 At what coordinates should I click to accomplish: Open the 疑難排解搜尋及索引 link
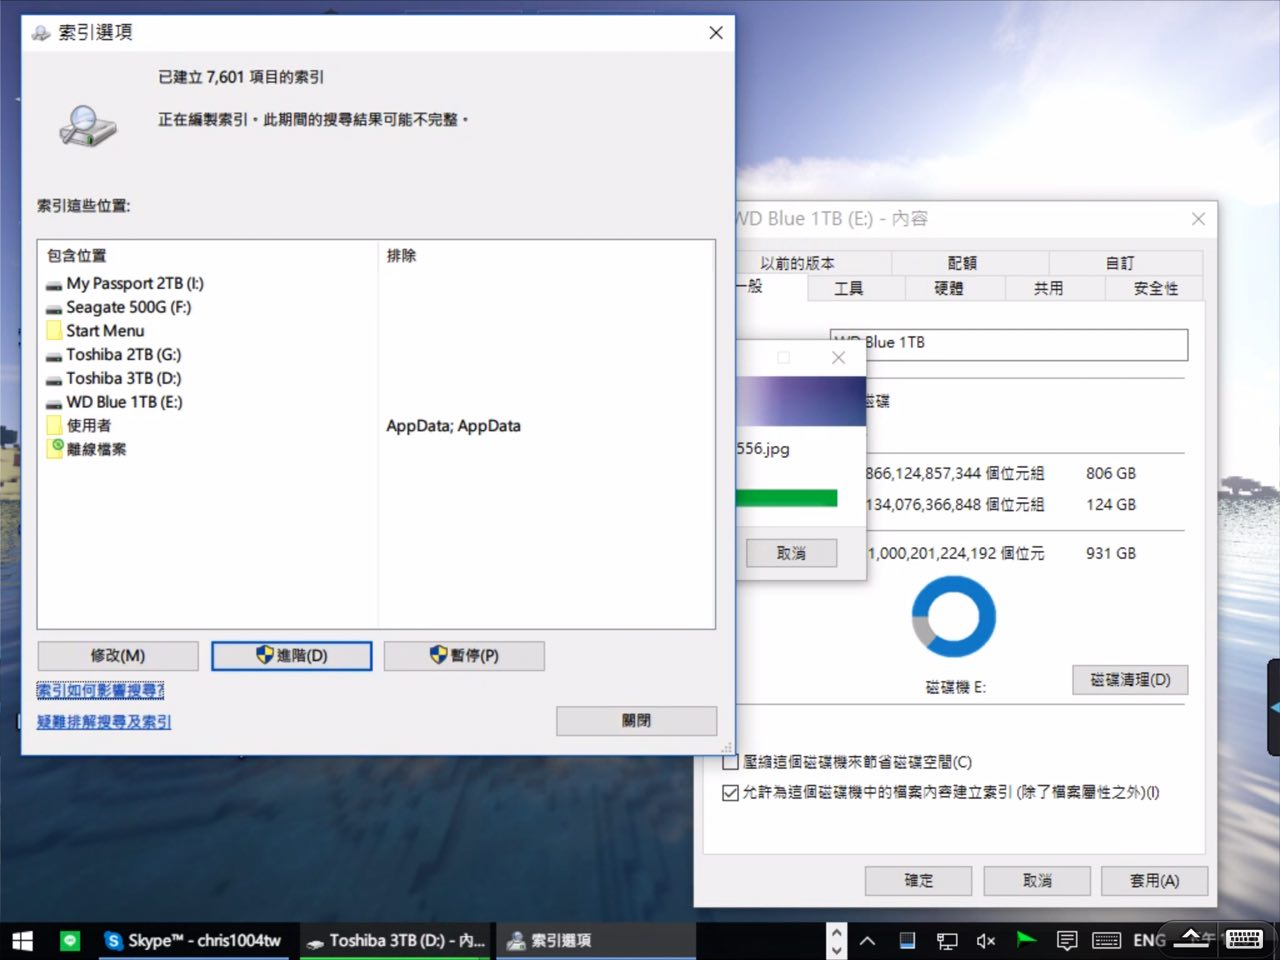(104, 722)
